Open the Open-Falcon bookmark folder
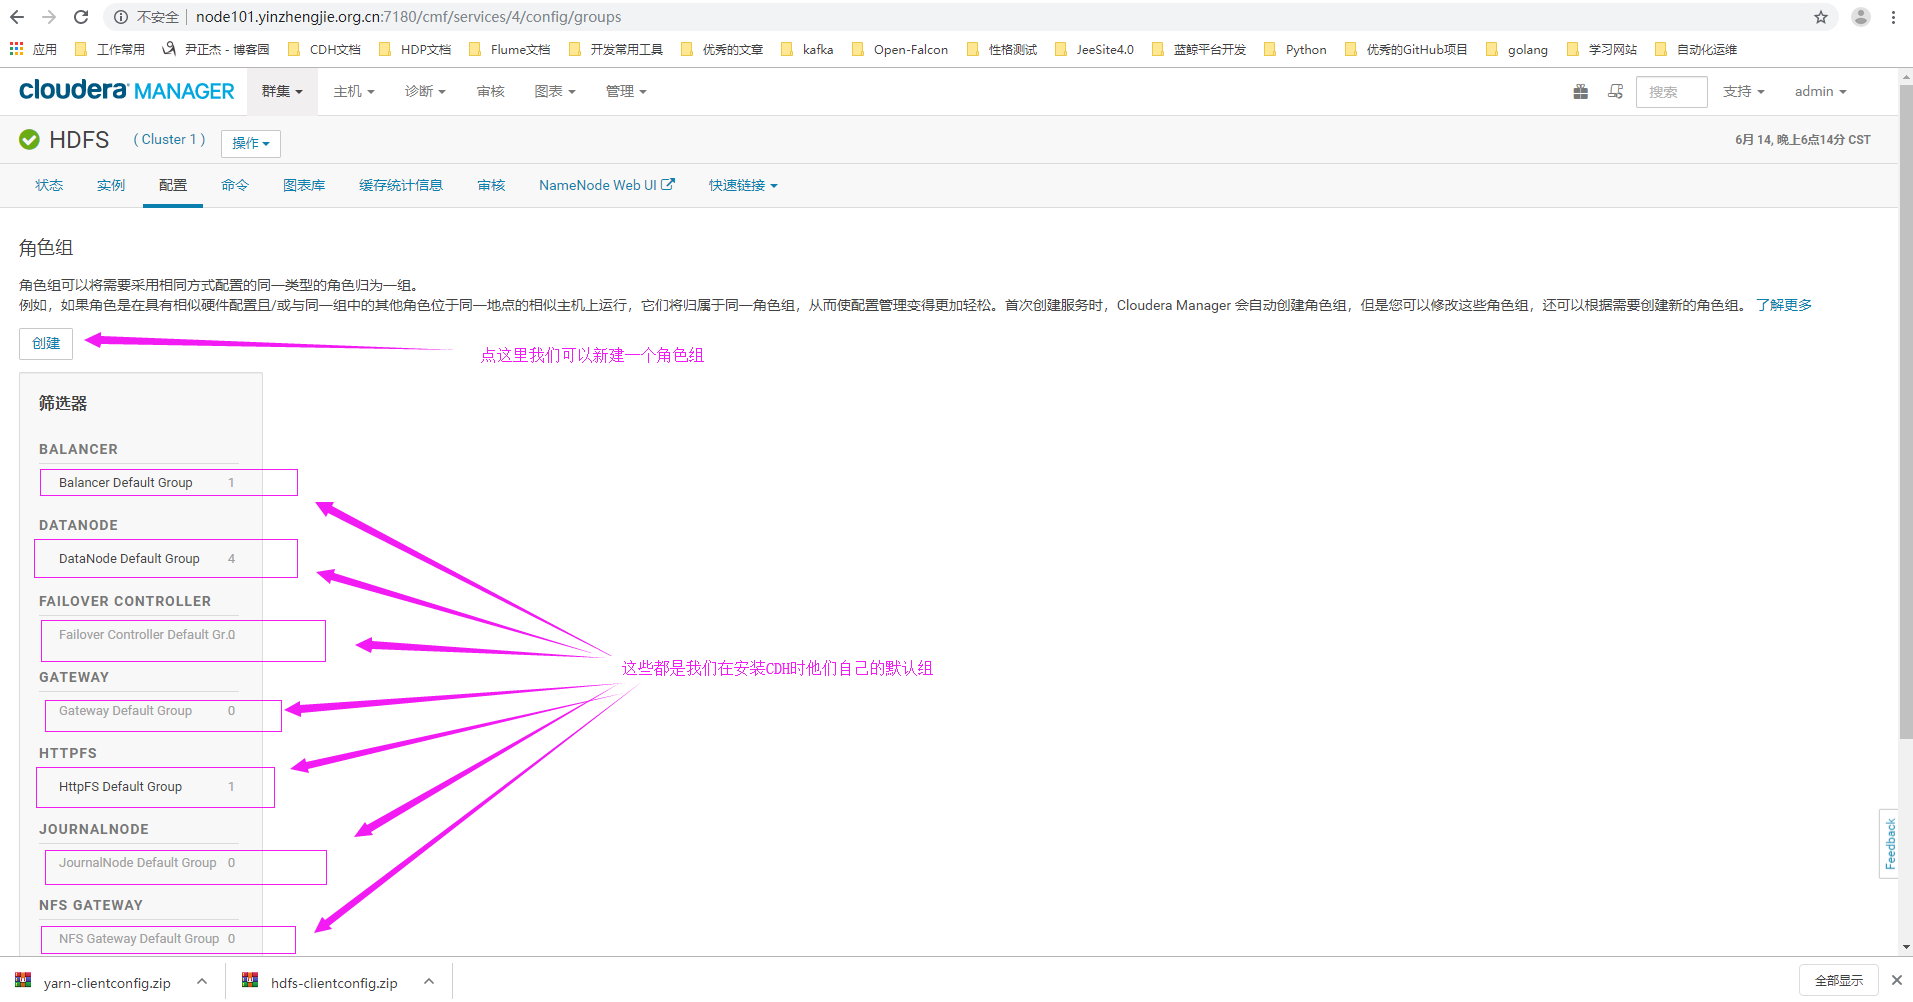The width and height of the screenshot is (1913, 1002). point(899,49)
